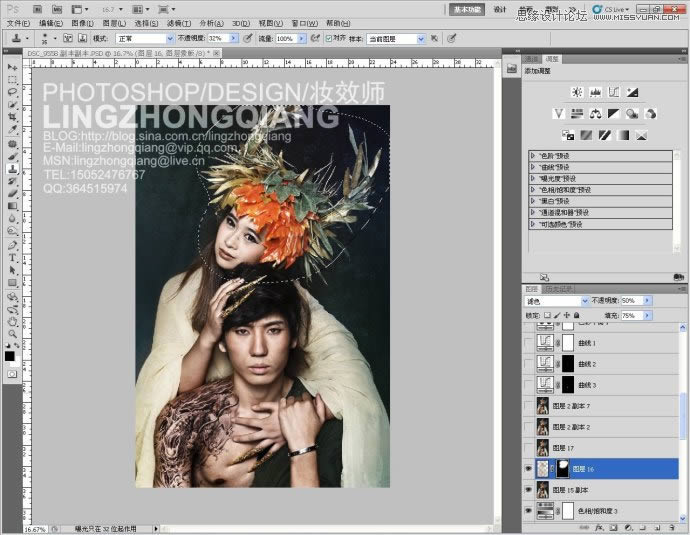This screenshot has width=690, height=535.
Task: Select the Zoom magnifier tool
Action: (x=12, y=334)
